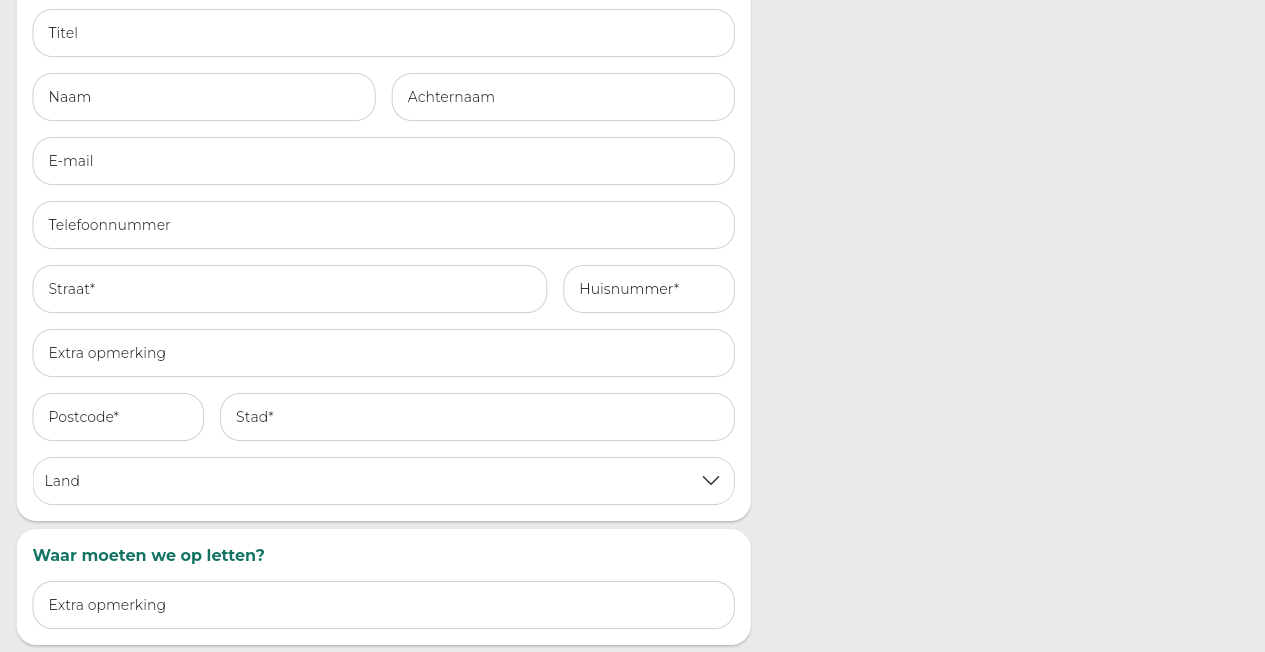Click the Extra opmerking field below Straat
Image resolution: width=1265 pixels, height=652 pixels.
coord(383,353)
